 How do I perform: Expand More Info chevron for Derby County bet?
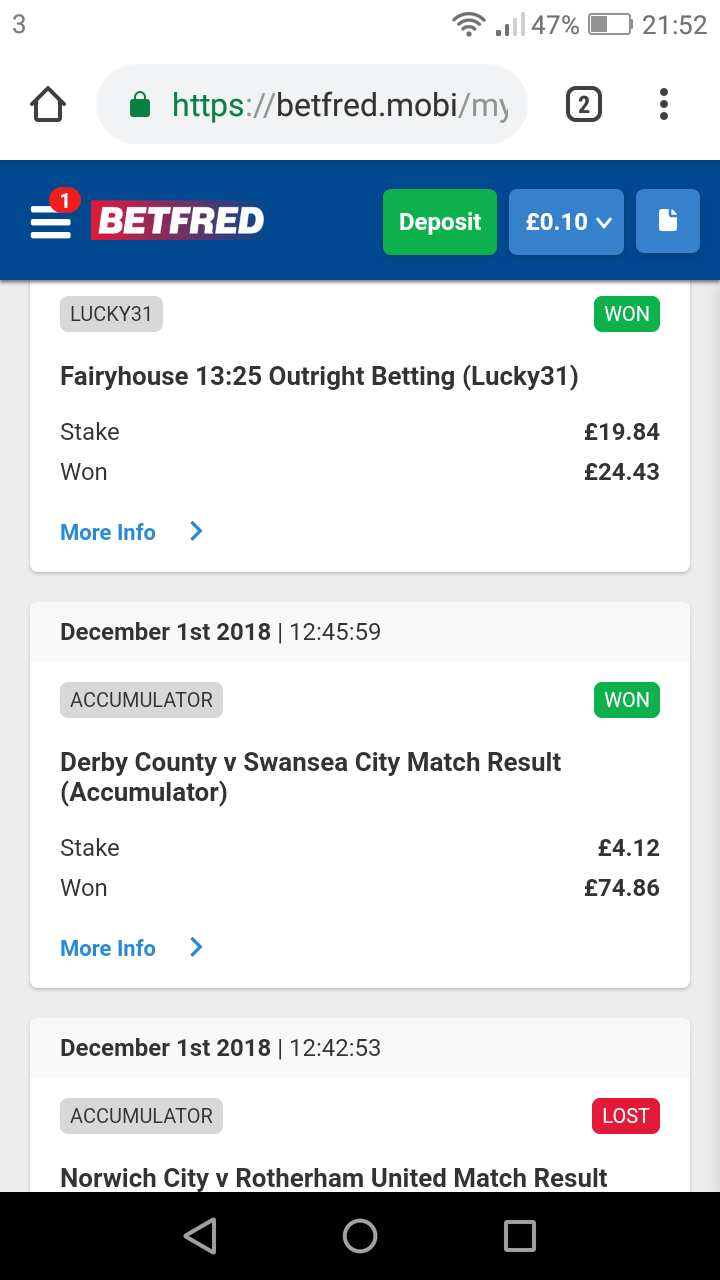196,948
